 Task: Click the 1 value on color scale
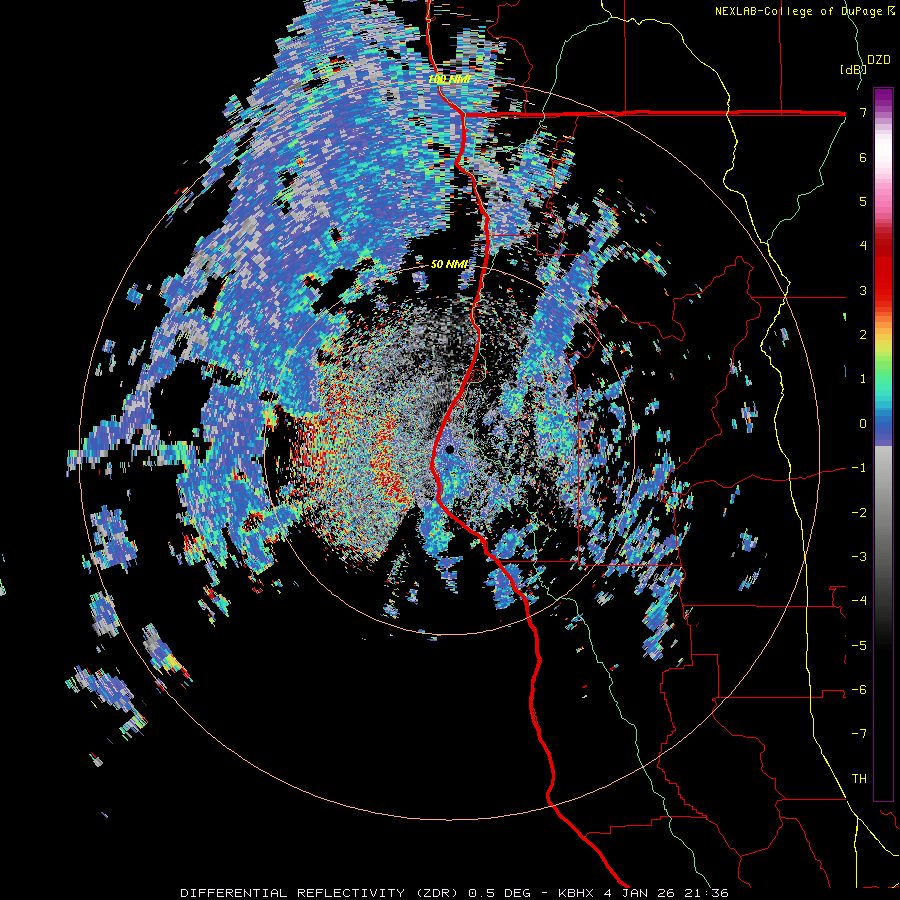tap(863, 379)
